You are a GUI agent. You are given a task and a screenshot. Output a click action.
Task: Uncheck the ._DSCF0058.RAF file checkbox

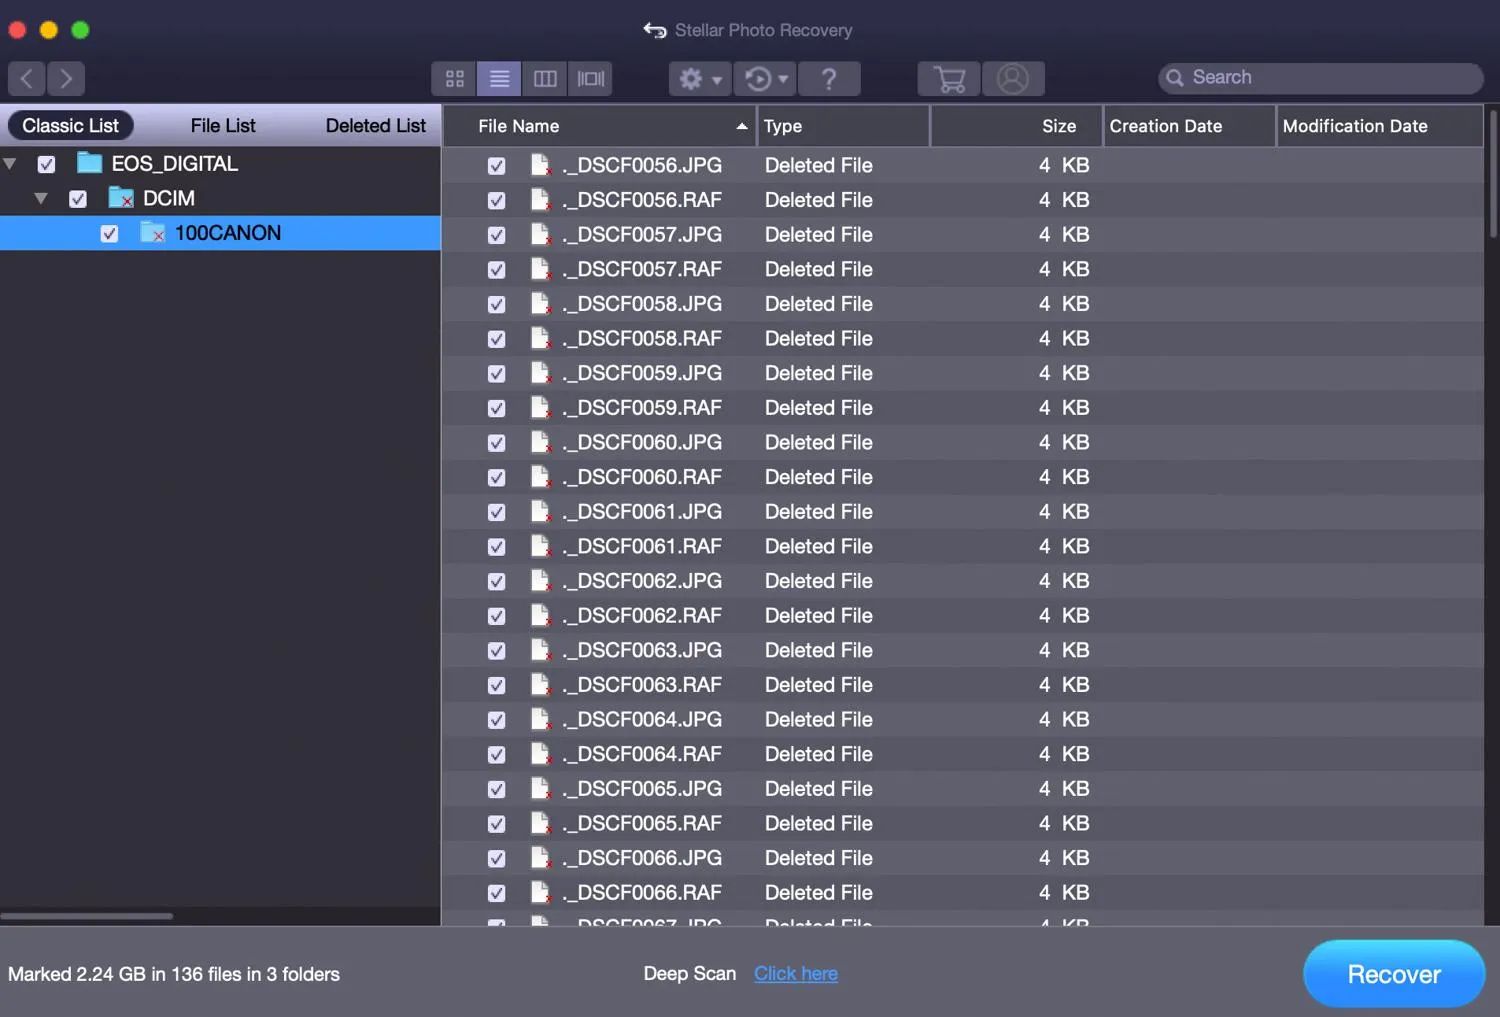tap(496, 339)
